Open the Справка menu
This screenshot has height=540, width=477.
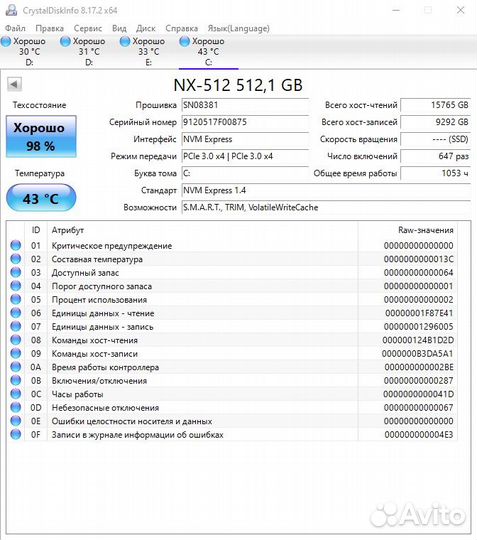point(182,28)
